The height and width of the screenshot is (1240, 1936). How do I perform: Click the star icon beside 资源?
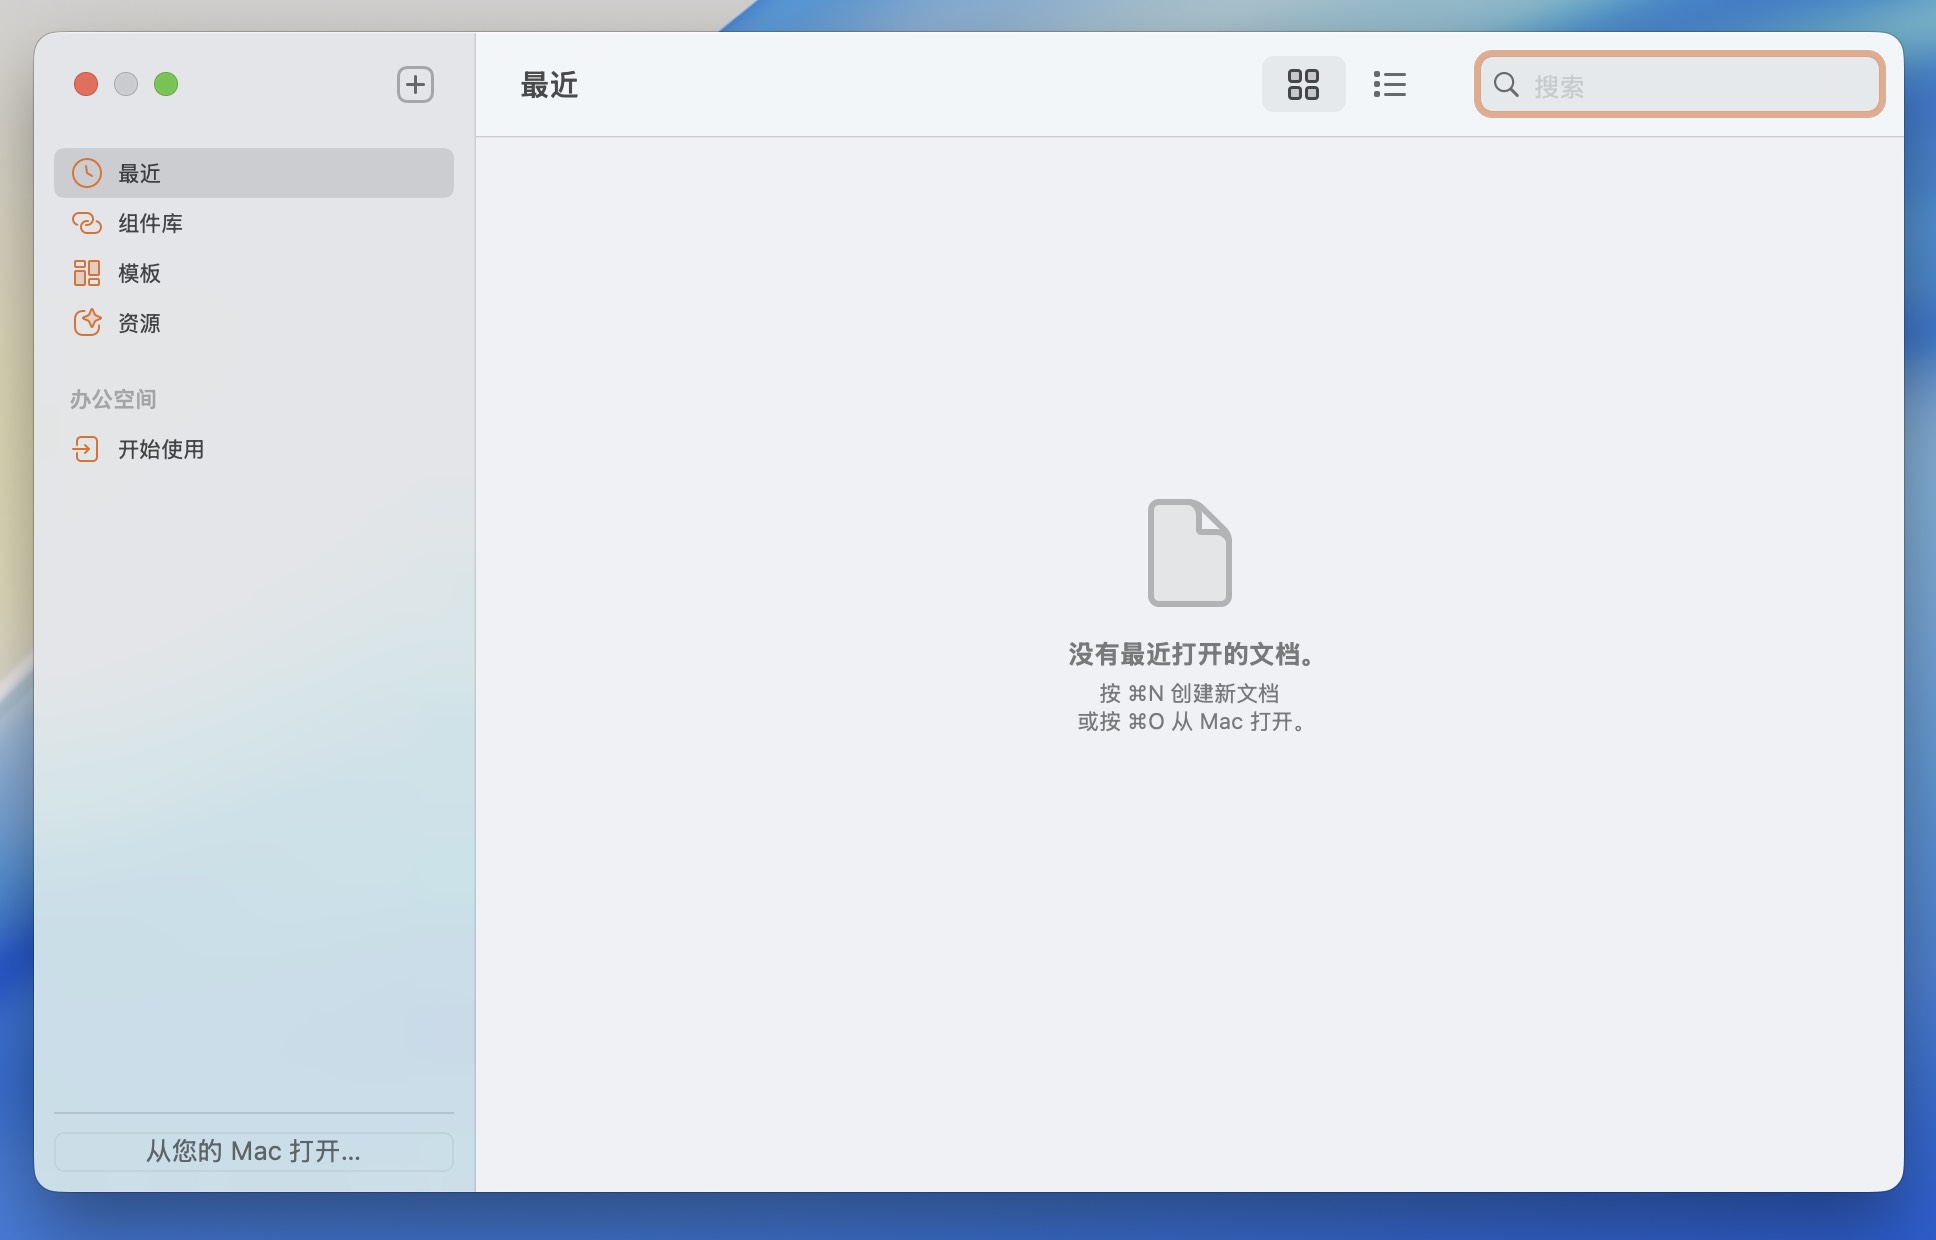coord(87,323)
